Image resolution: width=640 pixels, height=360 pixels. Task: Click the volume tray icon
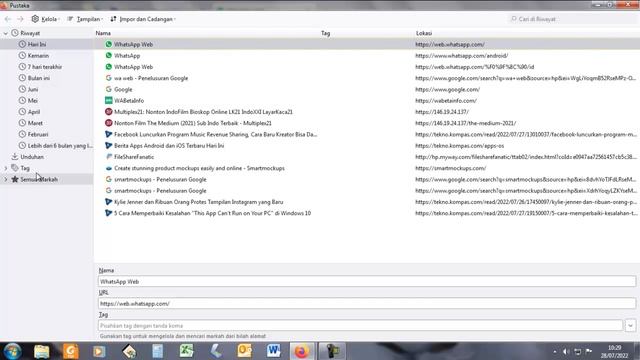click(566, 351)
